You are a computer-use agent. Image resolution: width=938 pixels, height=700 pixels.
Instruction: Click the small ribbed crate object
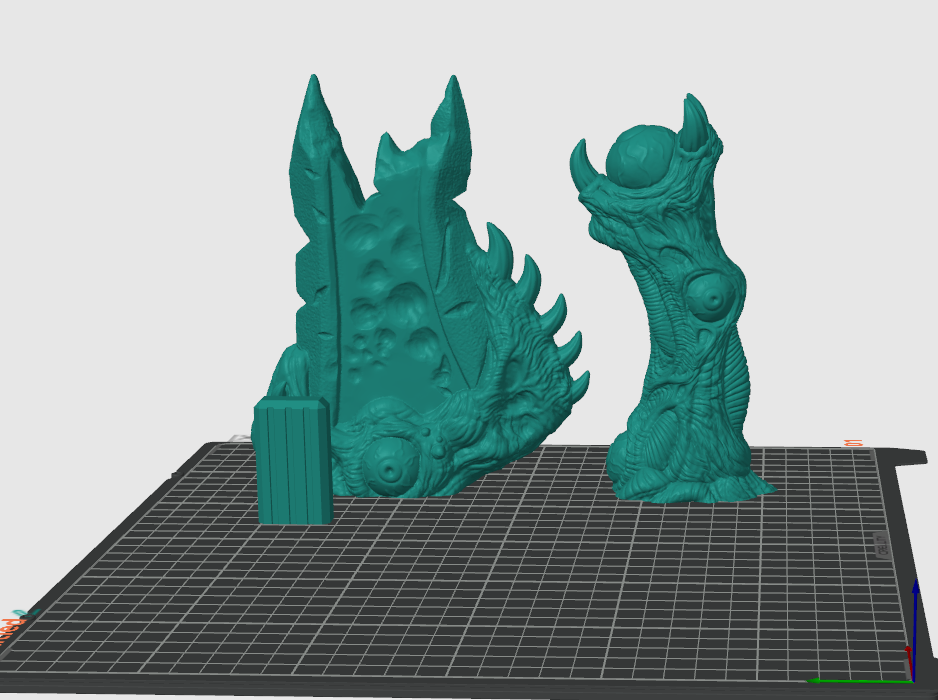290,460
